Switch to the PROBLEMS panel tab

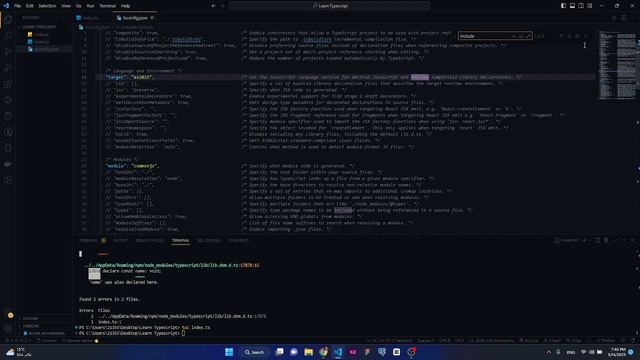coord(88,240)
